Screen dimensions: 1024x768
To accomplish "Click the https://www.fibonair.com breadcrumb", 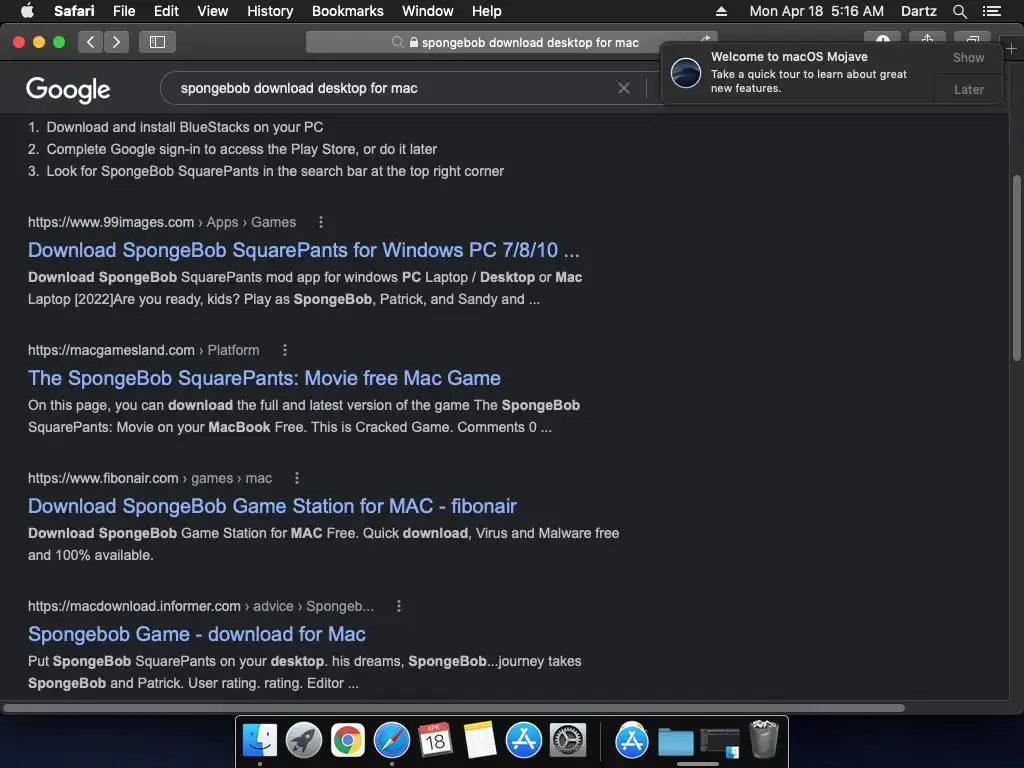I will coord(103,478).
